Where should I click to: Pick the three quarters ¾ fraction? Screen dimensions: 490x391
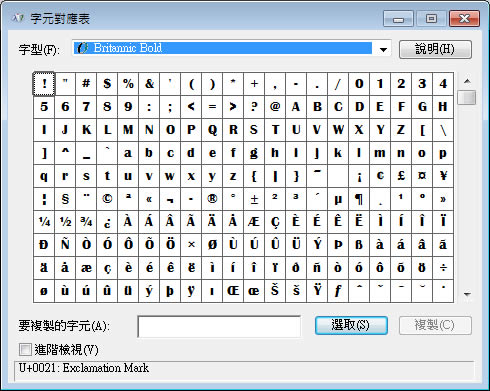pyautogui.click(x=86, y=222)
